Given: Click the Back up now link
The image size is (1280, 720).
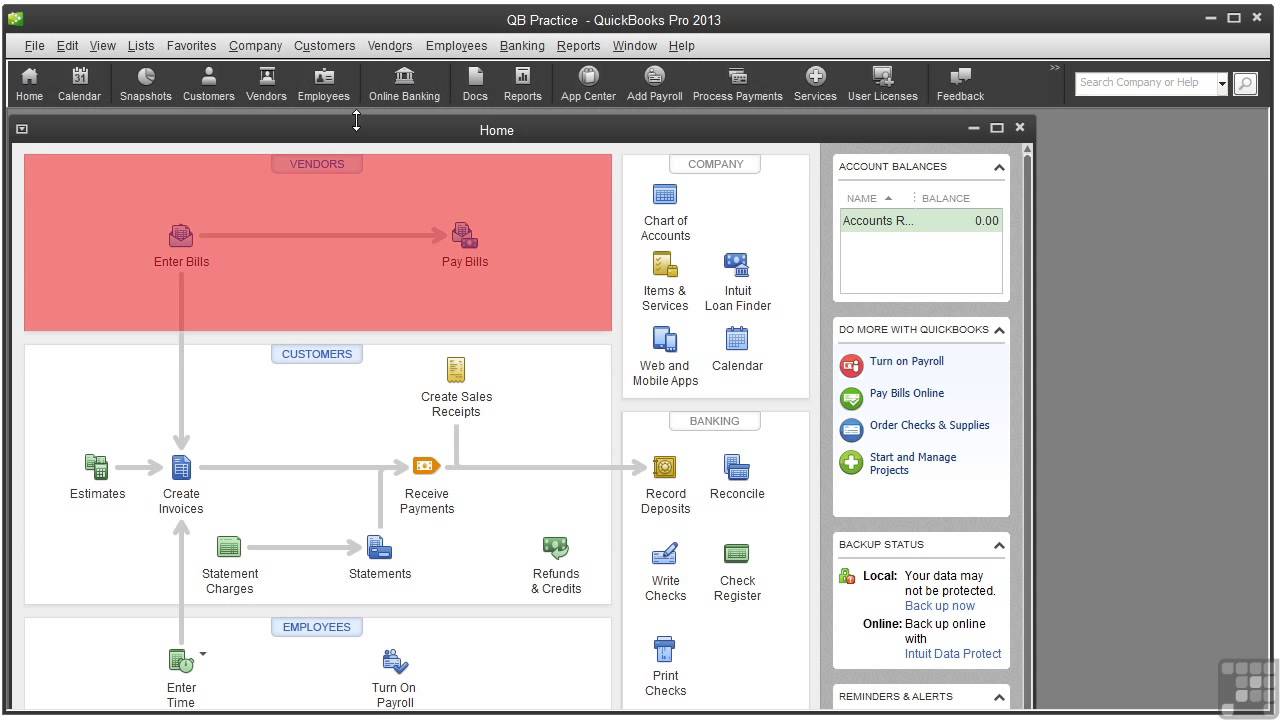Looking at the screenshot, I should [939, 606].
